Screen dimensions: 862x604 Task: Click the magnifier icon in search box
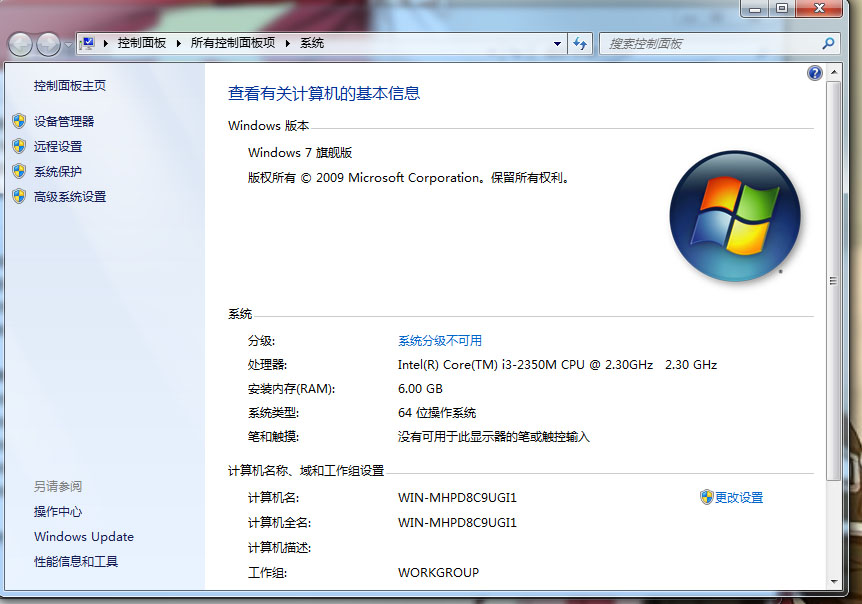click(x=828, y=44)
